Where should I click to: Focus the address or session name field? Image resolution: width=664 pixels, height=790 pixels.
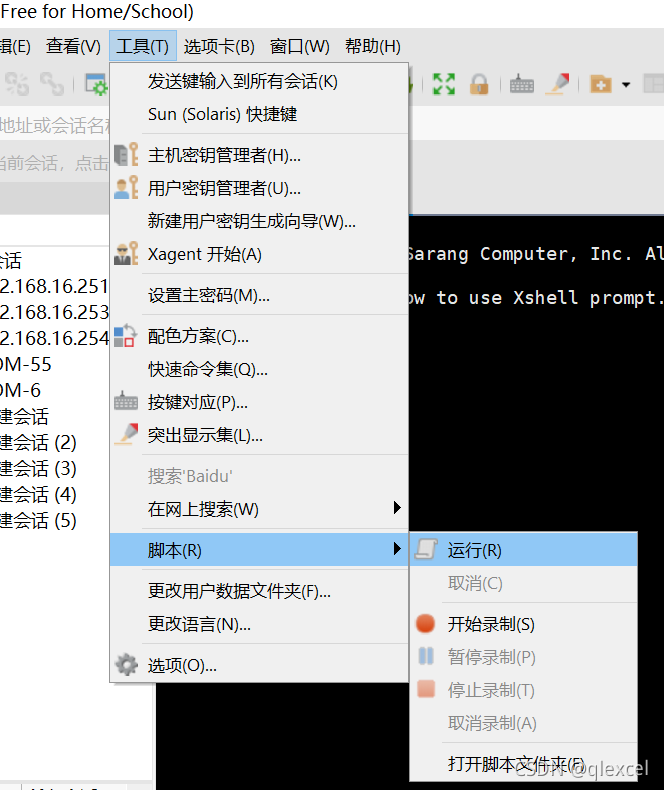point(54,125)
